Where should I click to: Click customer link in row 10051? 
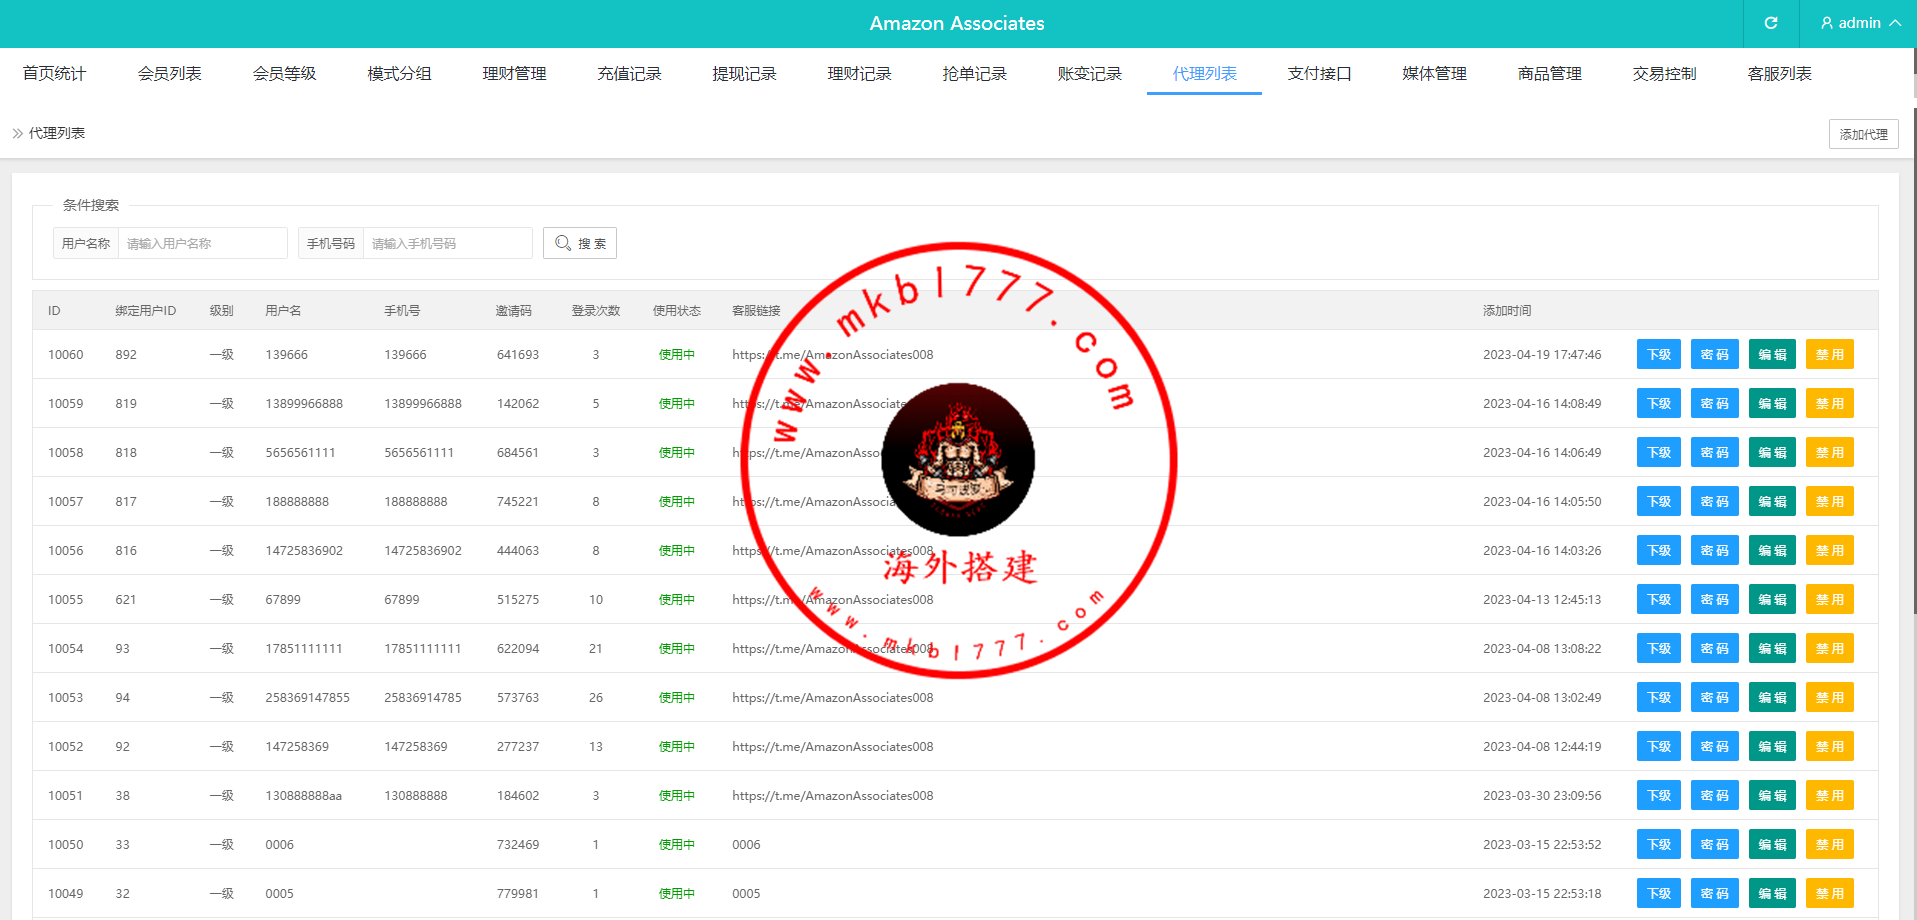tap(832, 796)
